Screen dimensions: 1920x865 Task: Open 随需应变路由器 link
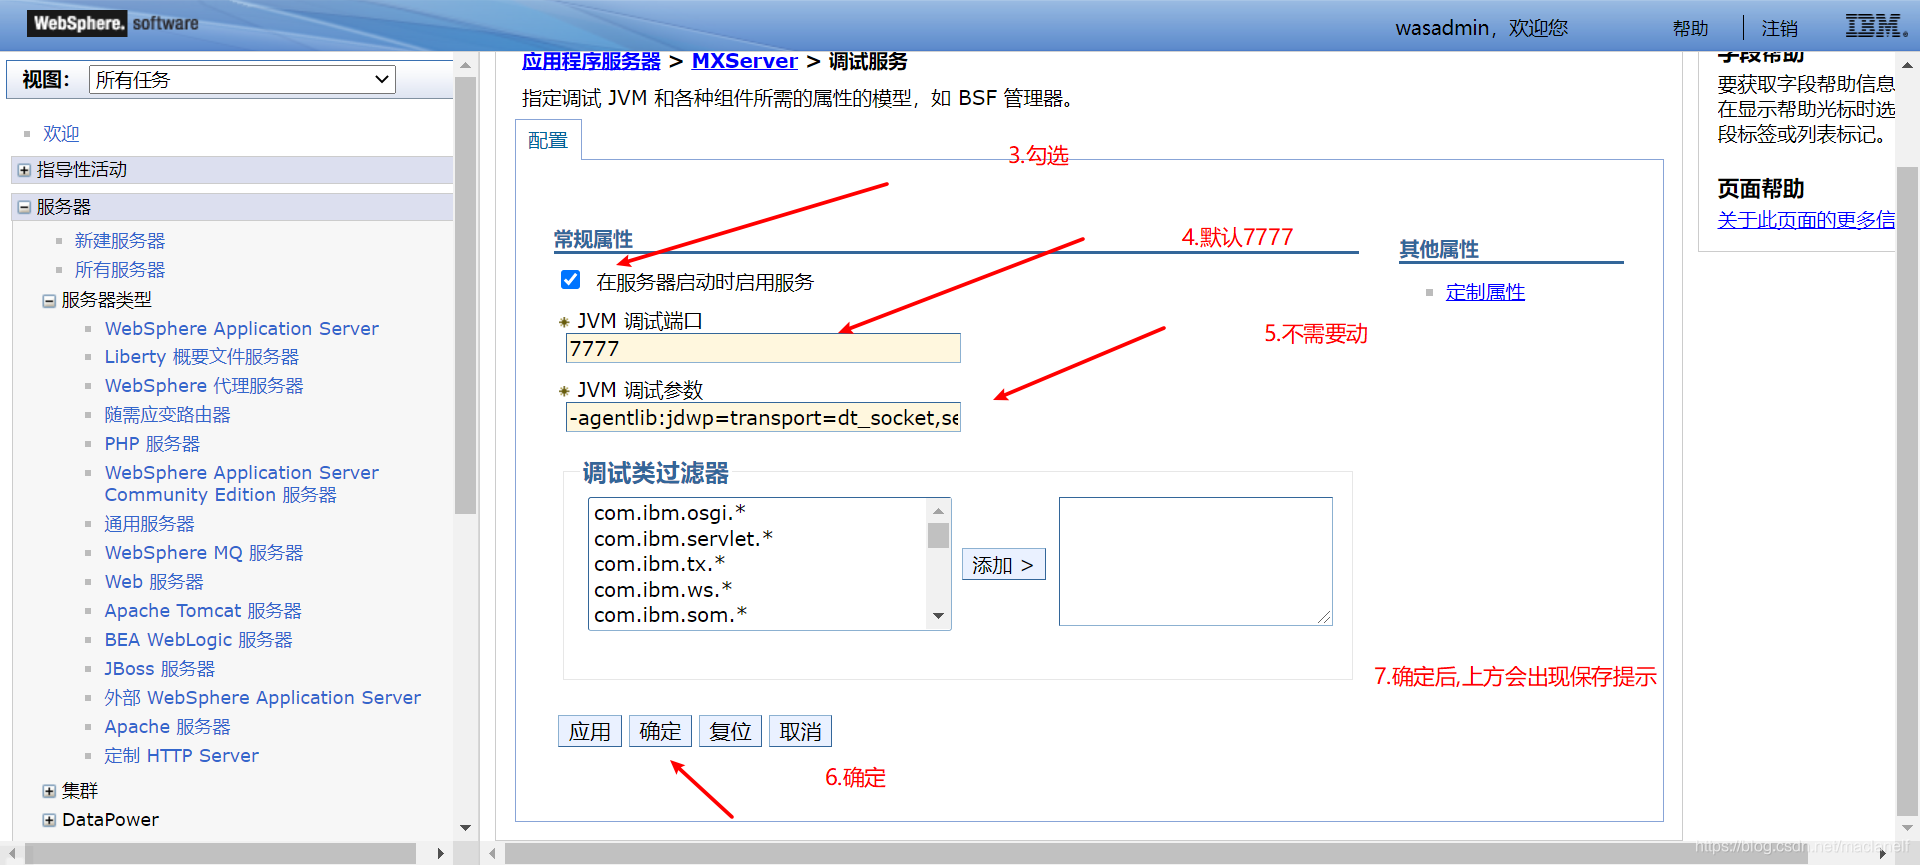coord(168,415)
